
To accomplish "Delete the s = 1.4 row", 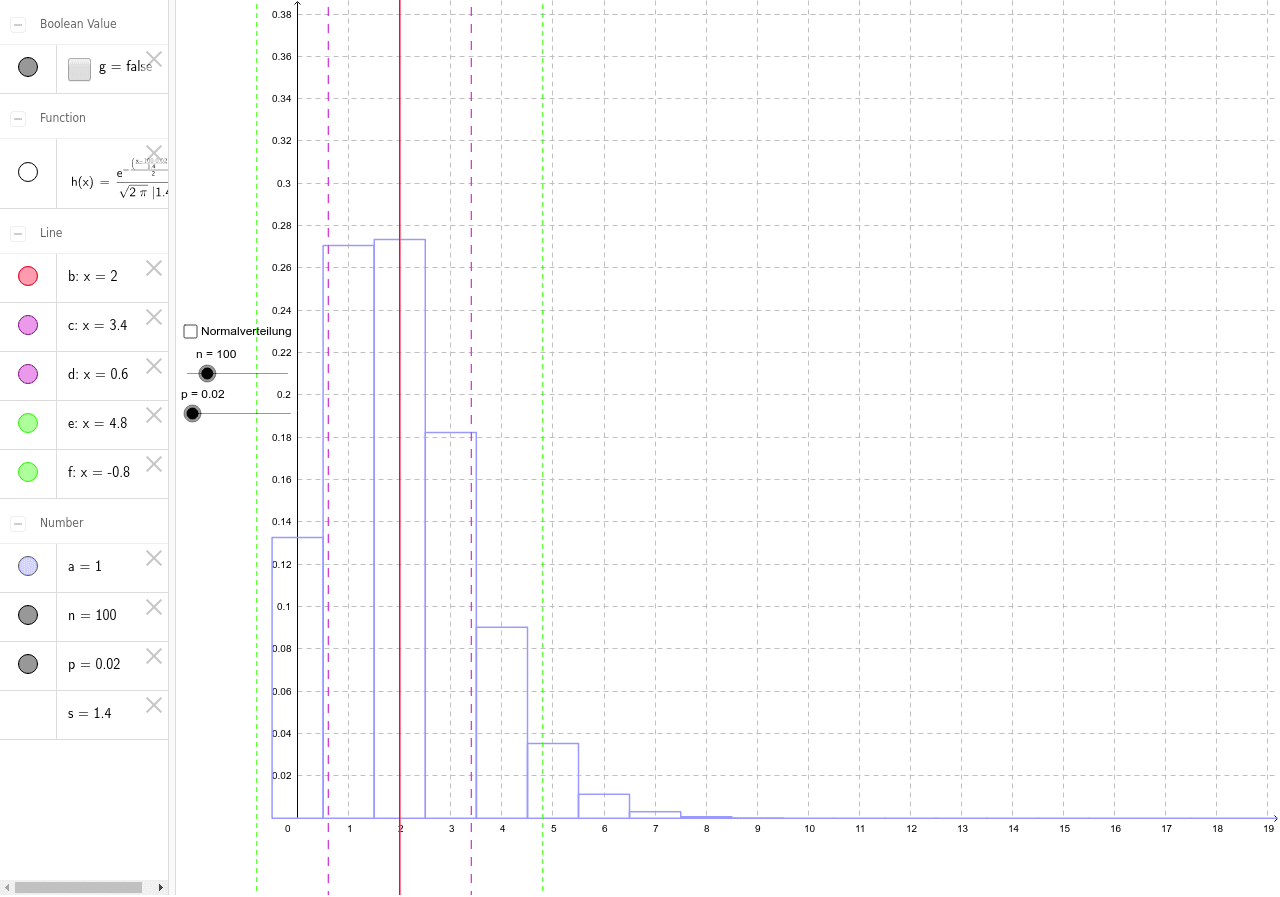I will [154, 705].
